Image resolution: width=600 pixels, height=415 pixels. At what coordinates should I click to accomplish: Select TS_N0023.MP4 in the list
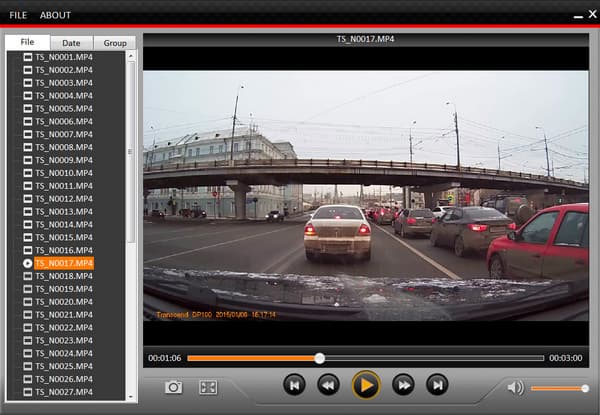tap(64, 340)
